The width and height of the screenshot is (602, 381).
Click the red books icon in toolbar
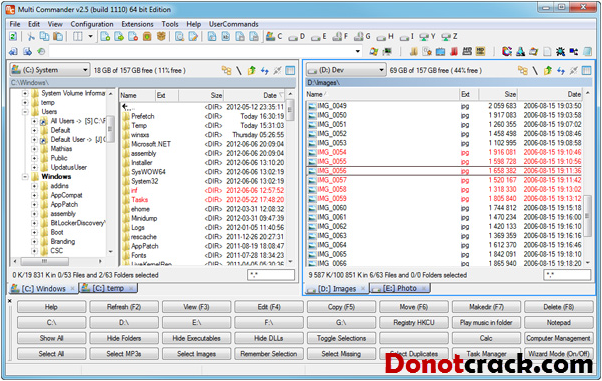[454, 51]
